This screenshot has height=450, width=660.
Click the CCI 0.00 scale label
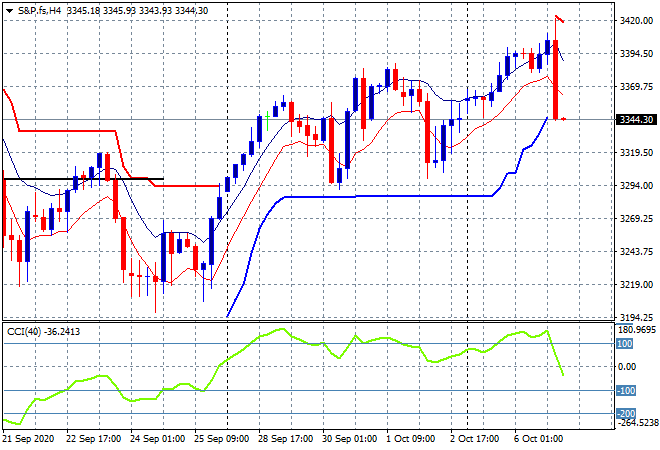tap(627, 367)
